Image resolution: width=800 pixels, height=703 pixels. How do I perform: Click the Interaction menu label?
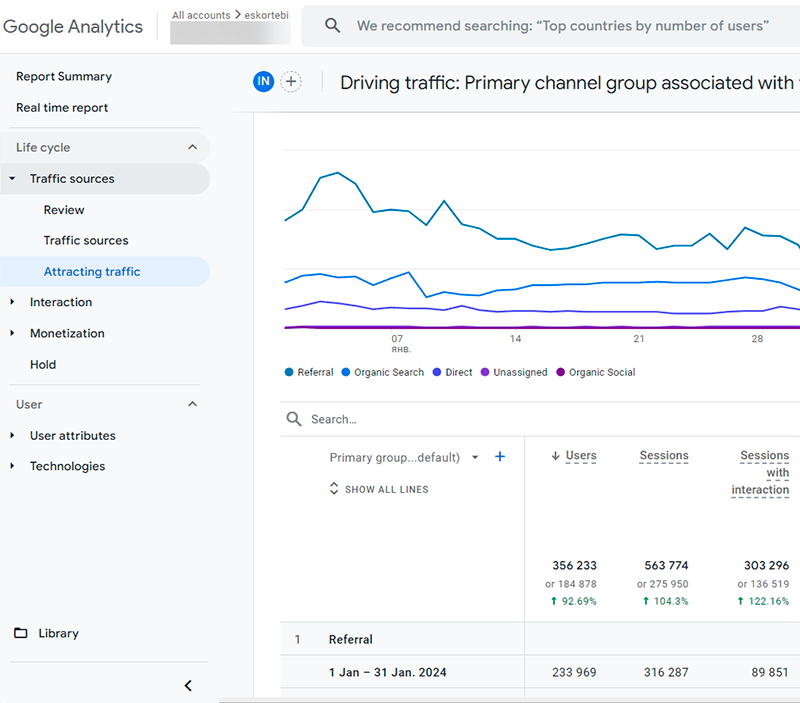click(61, 302)
